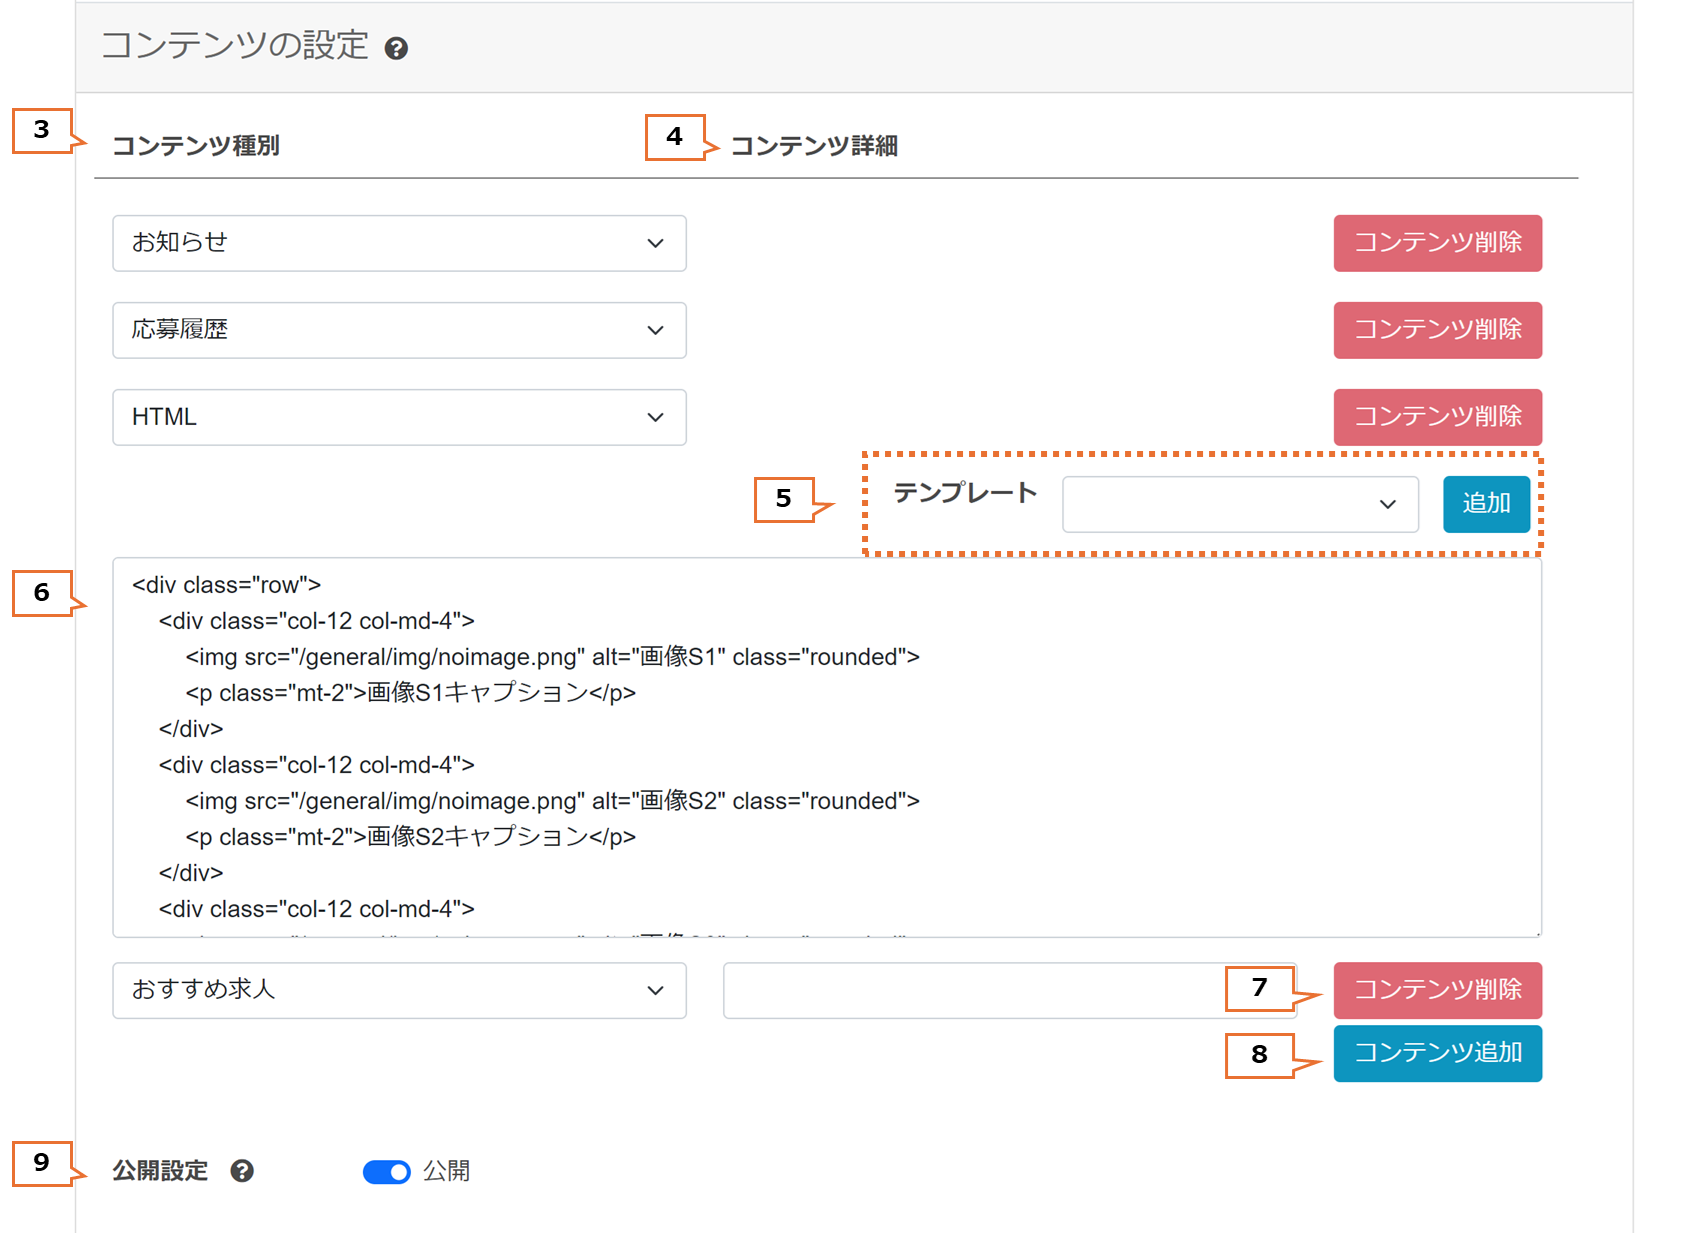Click the img line with alt 画像S1
This screenshot has width=1697, height=1233.
[x=552, y=657]
